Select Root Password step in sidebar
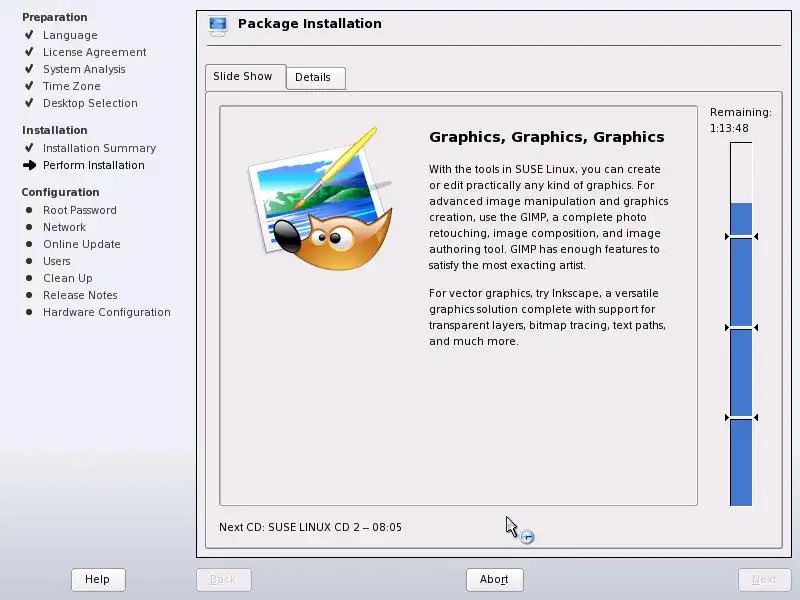Screen dimensions: 800x600 80,210
